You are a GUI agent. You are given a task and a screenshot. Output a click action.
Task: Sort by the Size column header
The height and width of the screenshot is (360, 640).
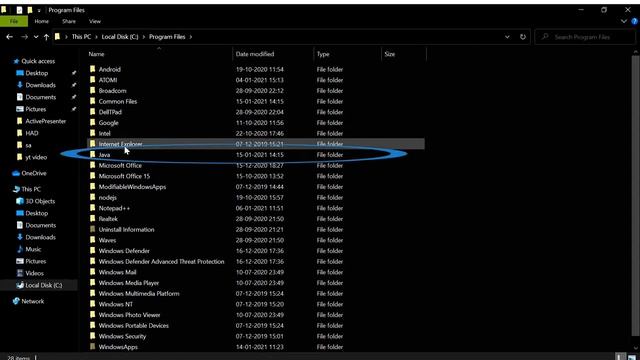tap(389, 54)
